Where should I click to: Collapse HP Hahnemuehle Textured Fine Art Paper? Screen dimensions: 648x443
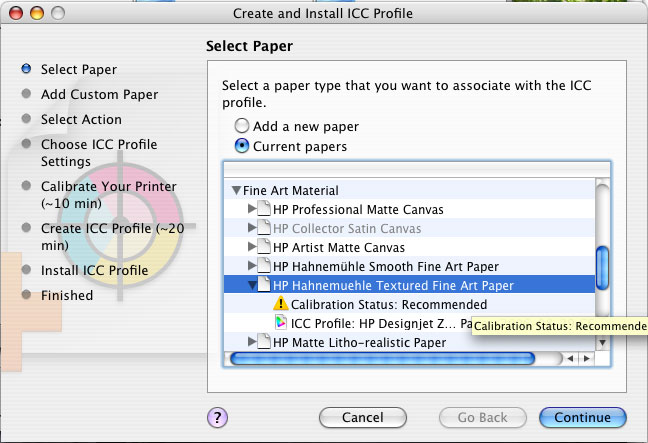pos(252,285)
